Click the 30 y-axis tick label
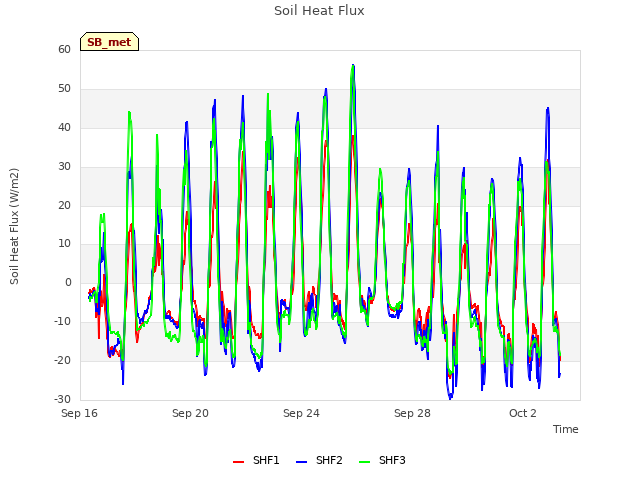Image resolution: width=640 pixels, height=480 pixels. click(64, 167)
